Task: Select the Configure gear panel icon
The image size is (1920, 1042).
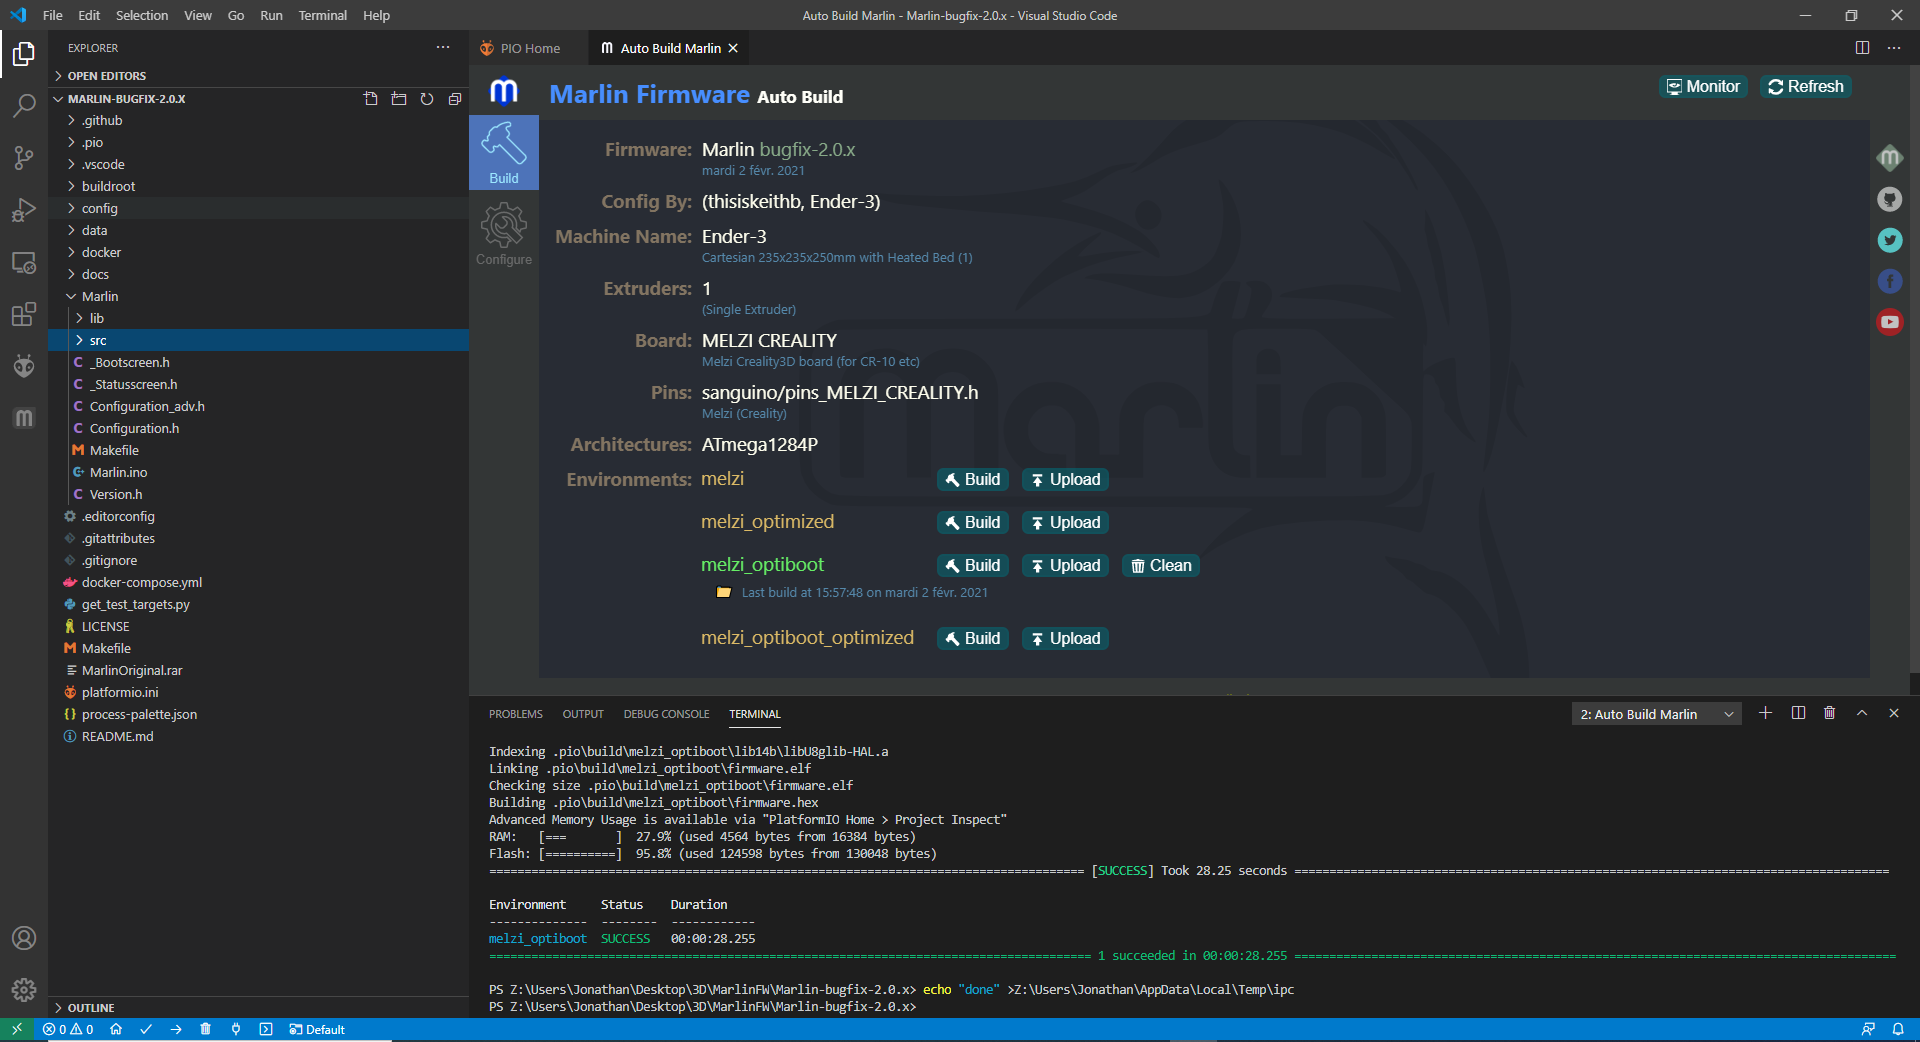Action: click(504, 233)
